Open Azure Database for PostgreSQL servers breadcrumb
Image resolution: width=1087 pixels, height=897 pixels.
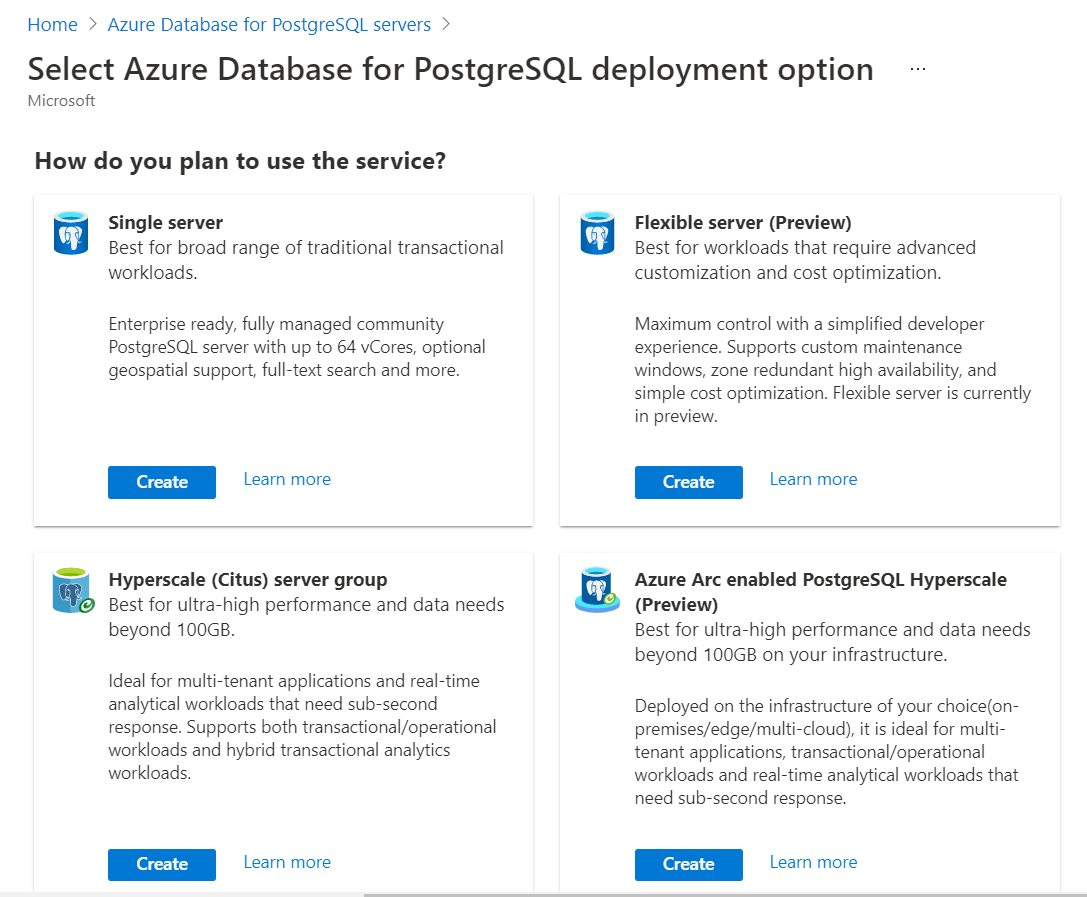coord(269,24)
